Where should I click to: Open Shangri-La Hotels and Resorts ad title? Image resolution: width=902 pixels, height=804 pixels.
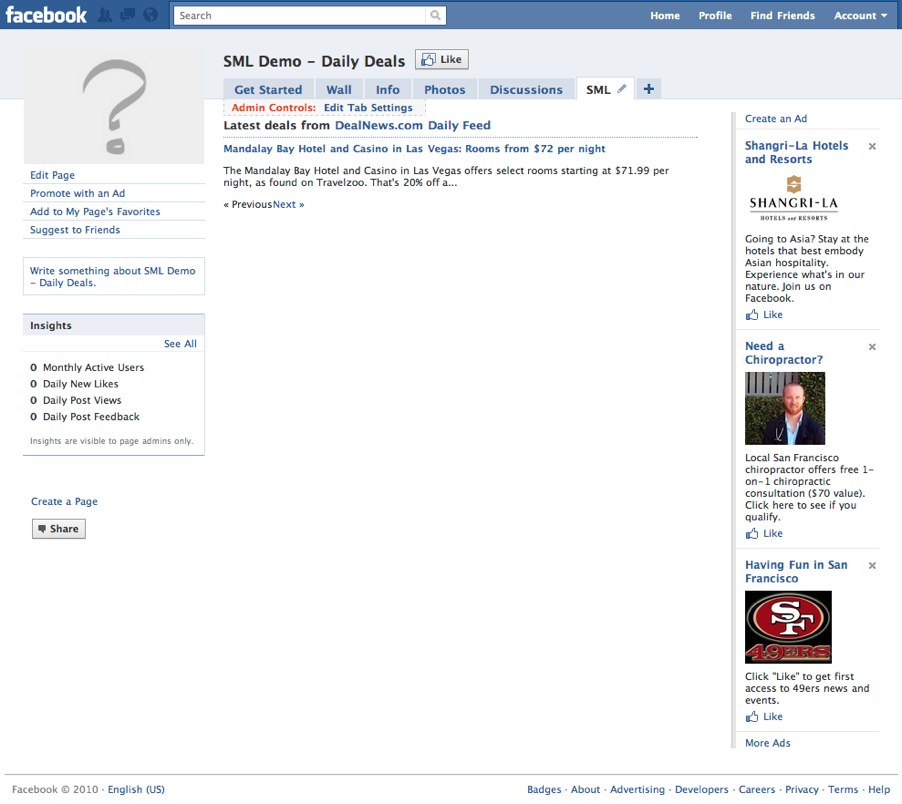pyautogui.click(x=797, y=152)
